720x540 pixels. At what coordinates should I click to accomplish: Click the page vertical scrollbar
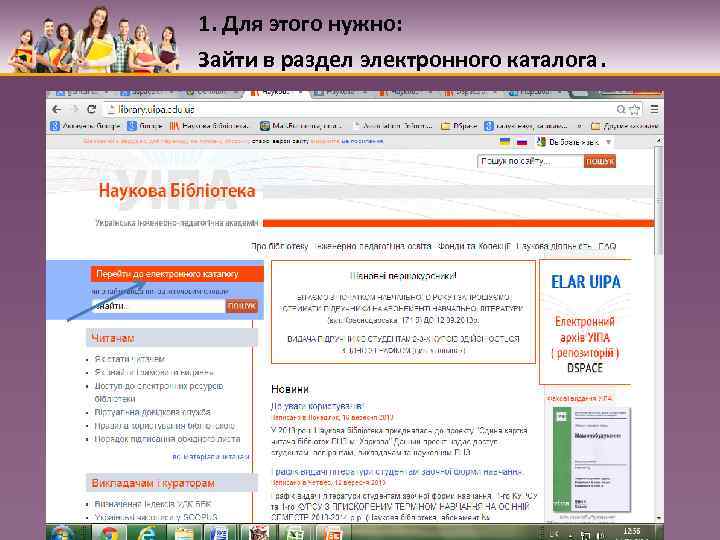pos(659,202)
